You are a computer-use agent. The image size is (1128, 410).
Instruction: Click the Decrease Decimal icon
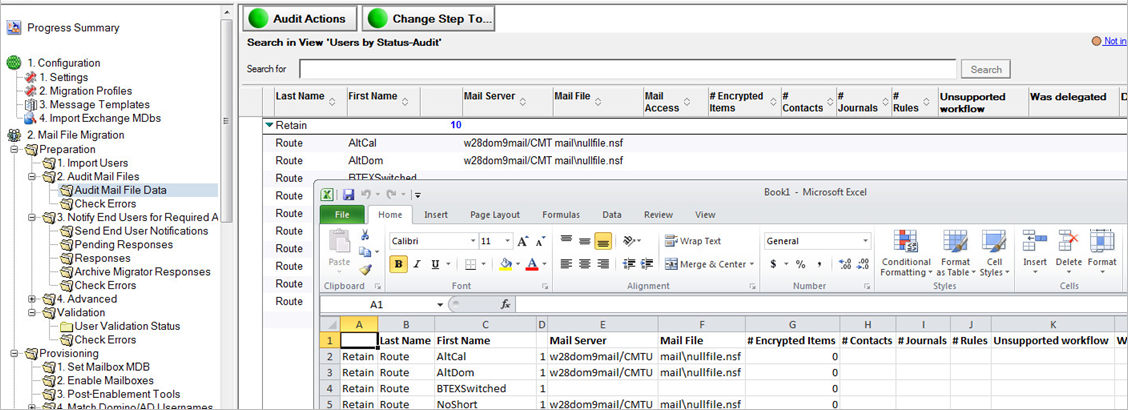click(863, 264)
